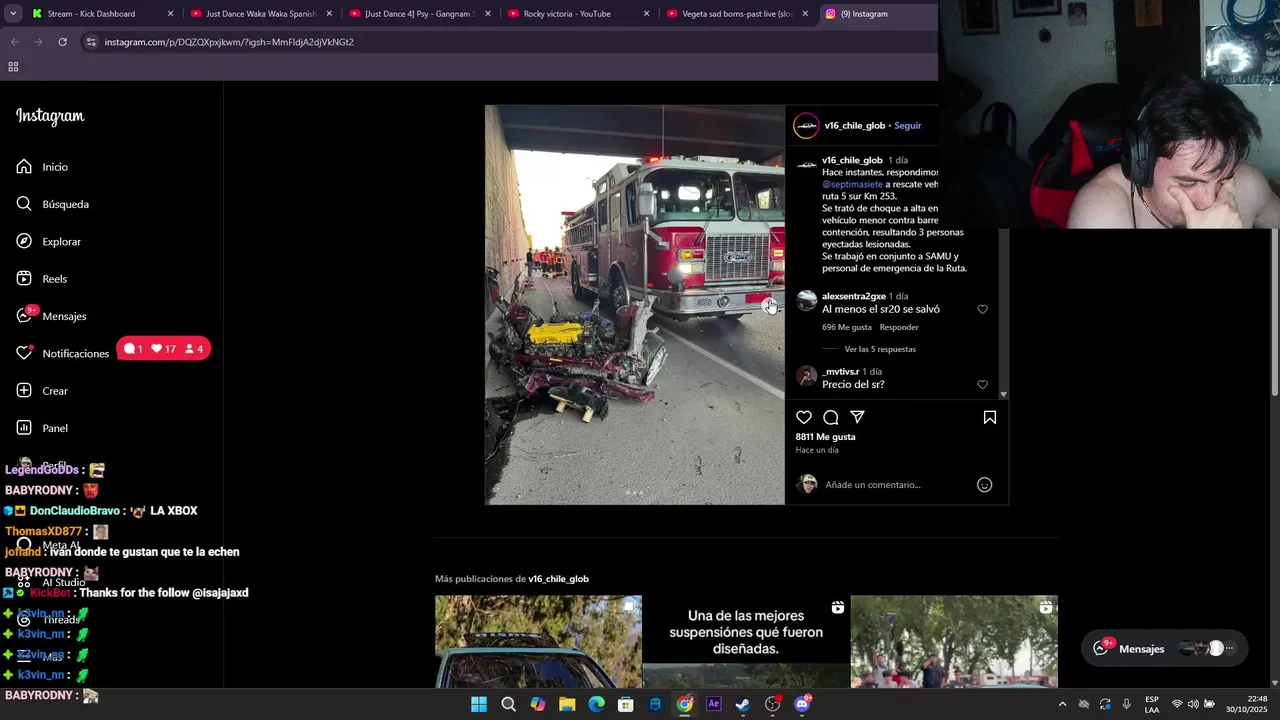Screen dimensions: 1280x720
Task: View 8811 Me gusta likes list
Action: [x=825, y=437]
